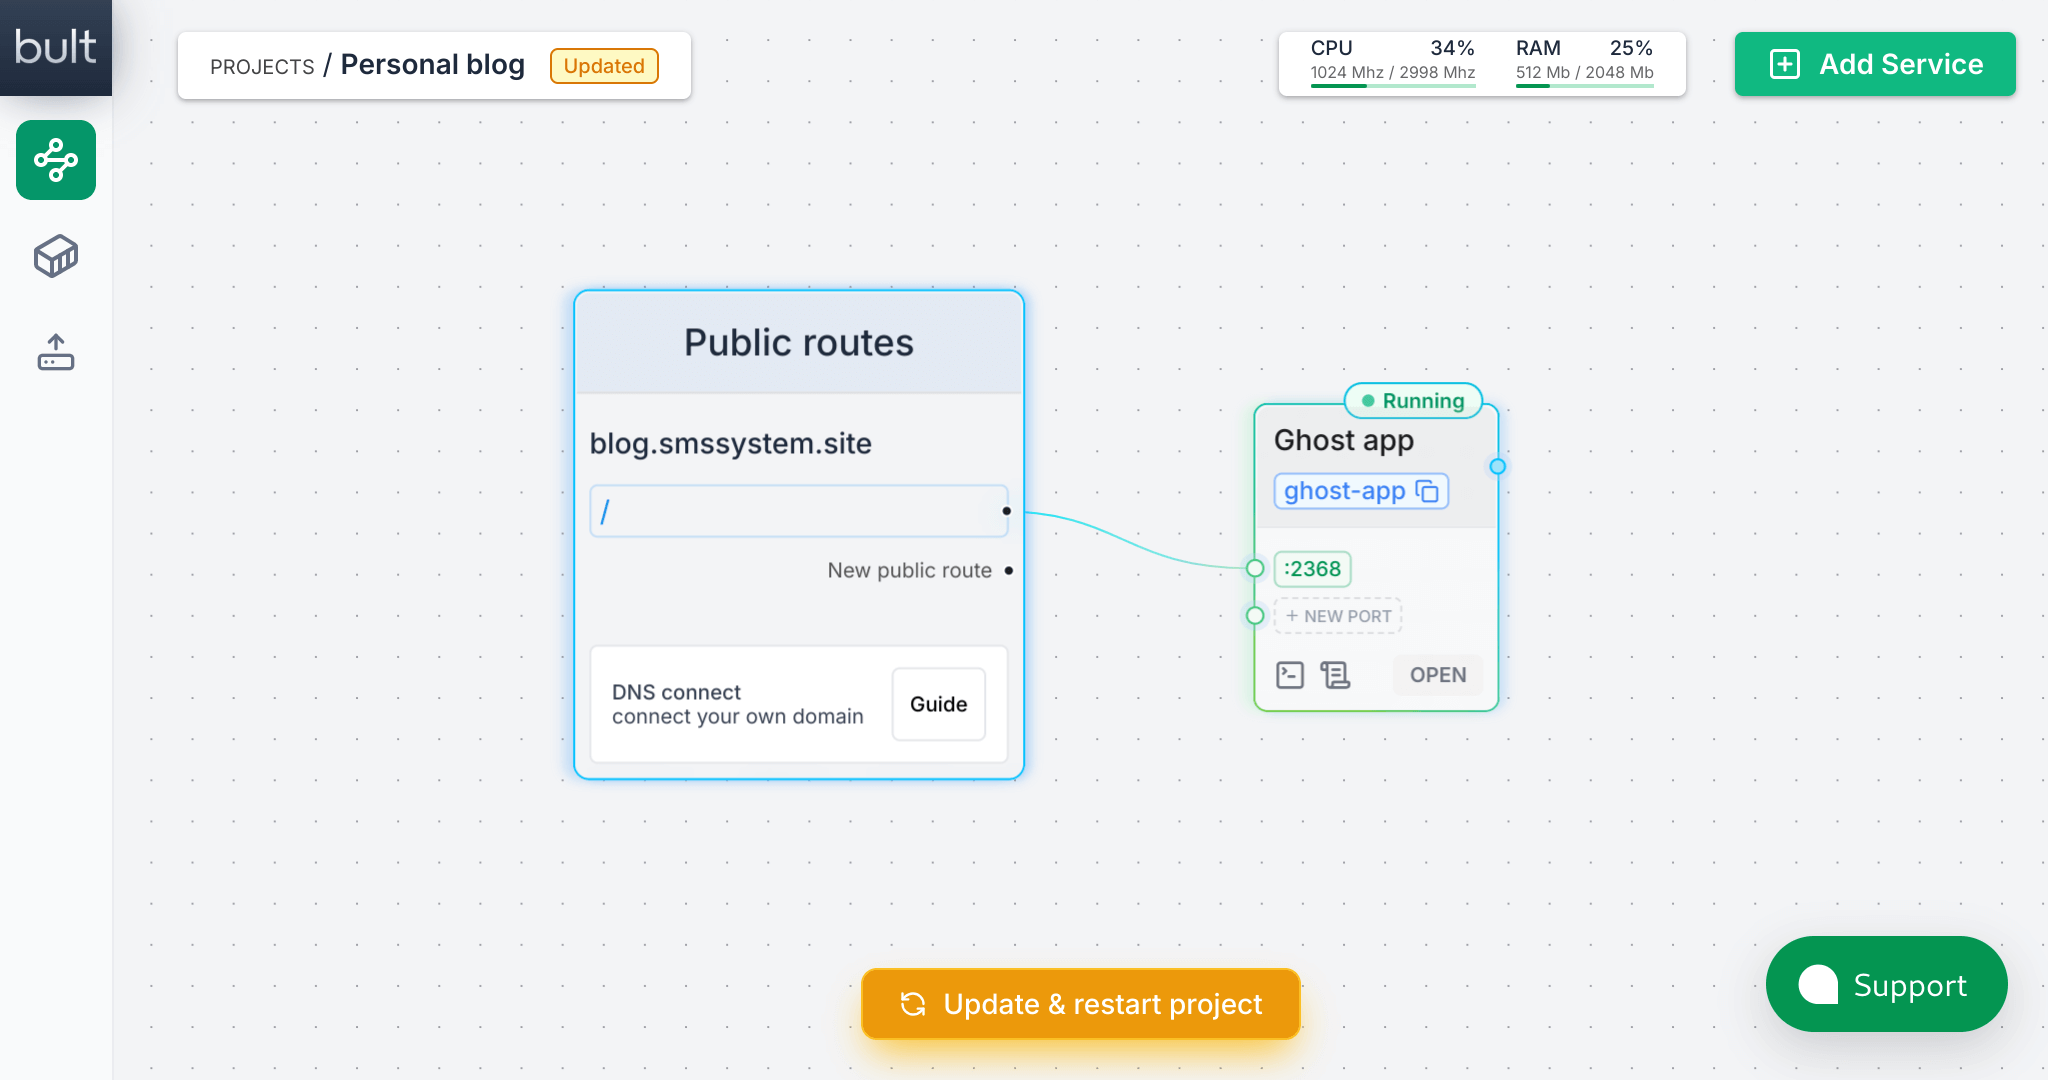Click the logs/file icon on Ghost app
Viewport: 2048px width, 1080px height.
click(x=1334, y=673)
